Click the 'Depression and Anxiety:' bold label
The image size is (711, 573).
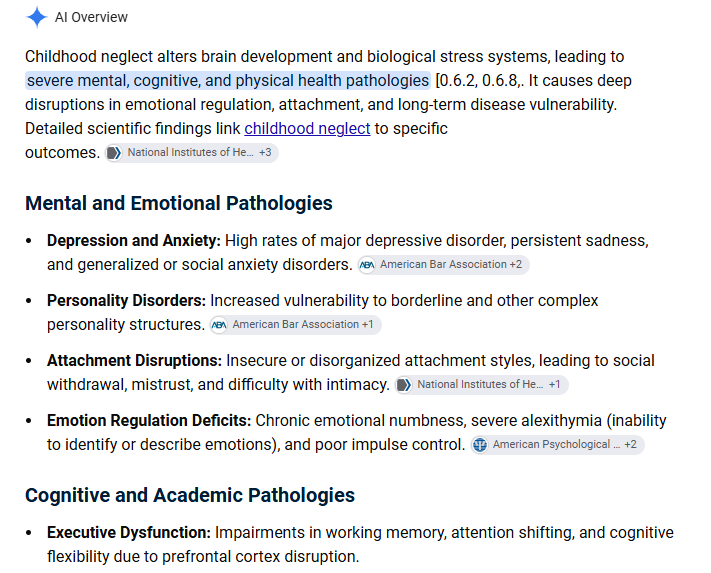coord(134,241)
